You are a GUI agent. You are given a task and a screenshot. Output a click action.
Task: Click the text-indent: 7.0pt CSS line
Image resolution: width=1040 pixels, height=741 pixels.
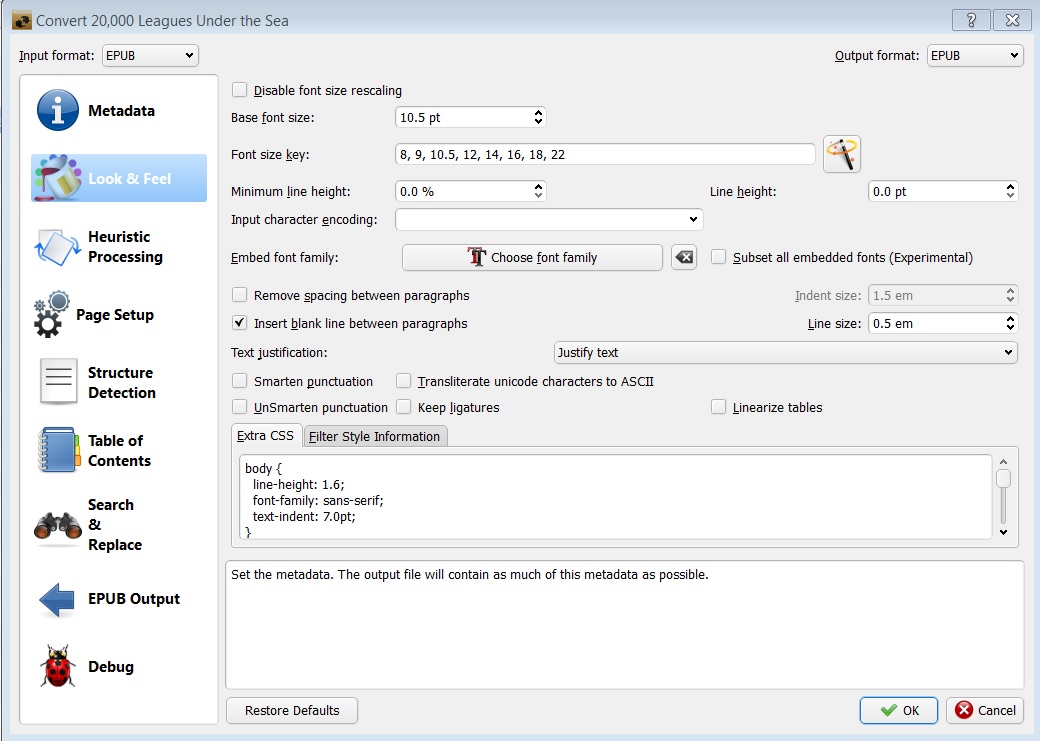(x=304, y=517)
